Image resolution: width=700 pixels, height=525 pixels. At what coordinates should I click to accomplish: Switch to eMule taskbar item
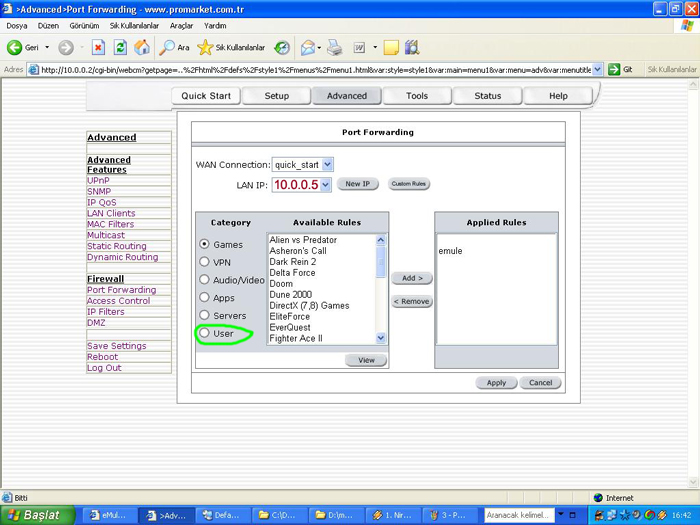pyautogui.click(x=109, y=515)
